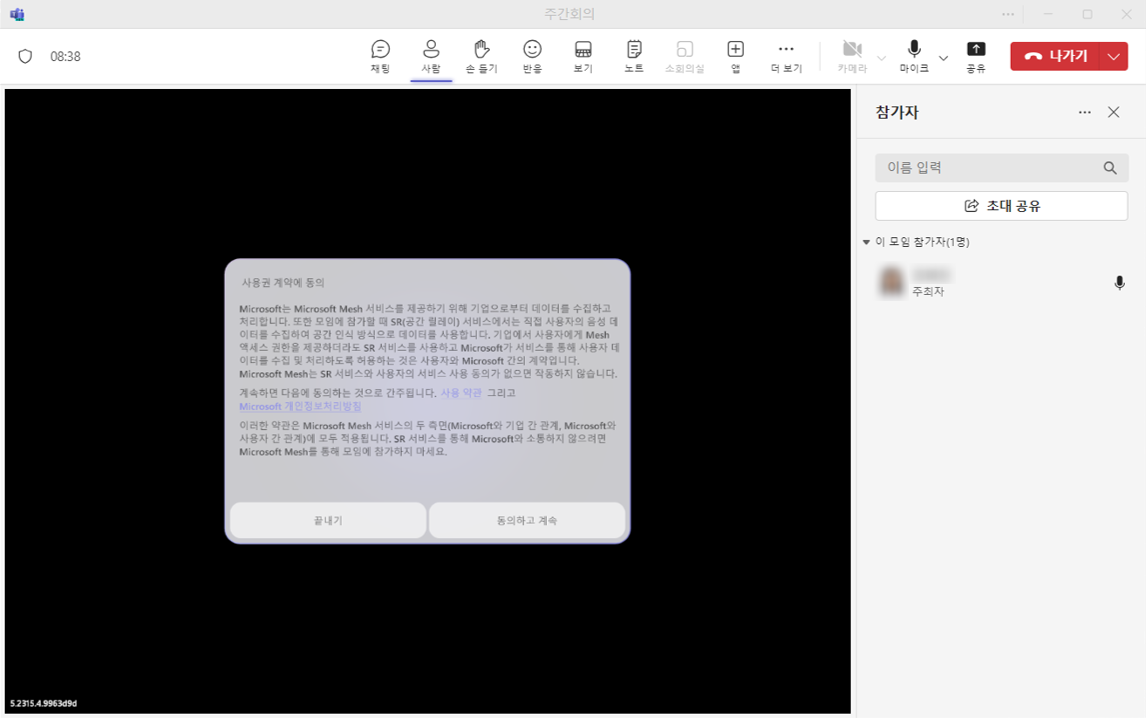Click the 초대 공유 invite share button

pyautogui.click(x=1001, y=205)
